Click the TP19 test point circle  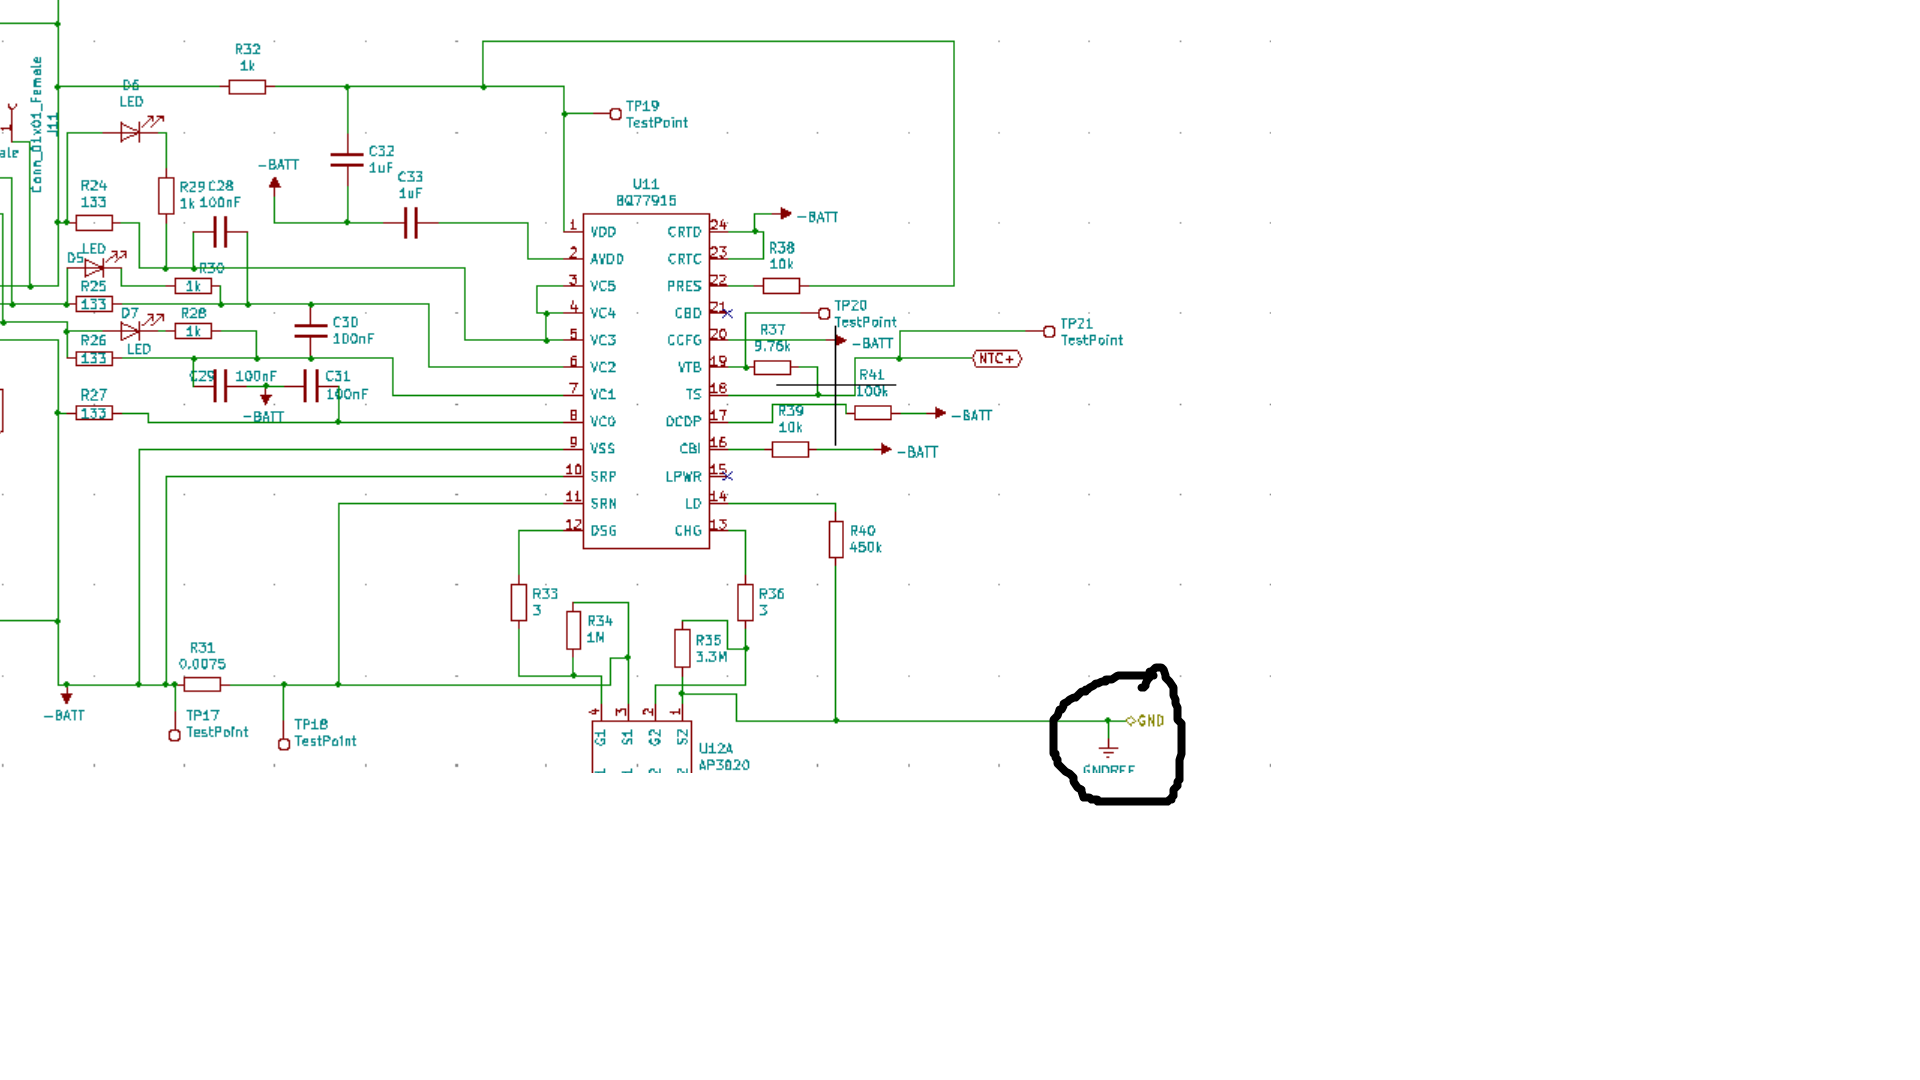615,114
